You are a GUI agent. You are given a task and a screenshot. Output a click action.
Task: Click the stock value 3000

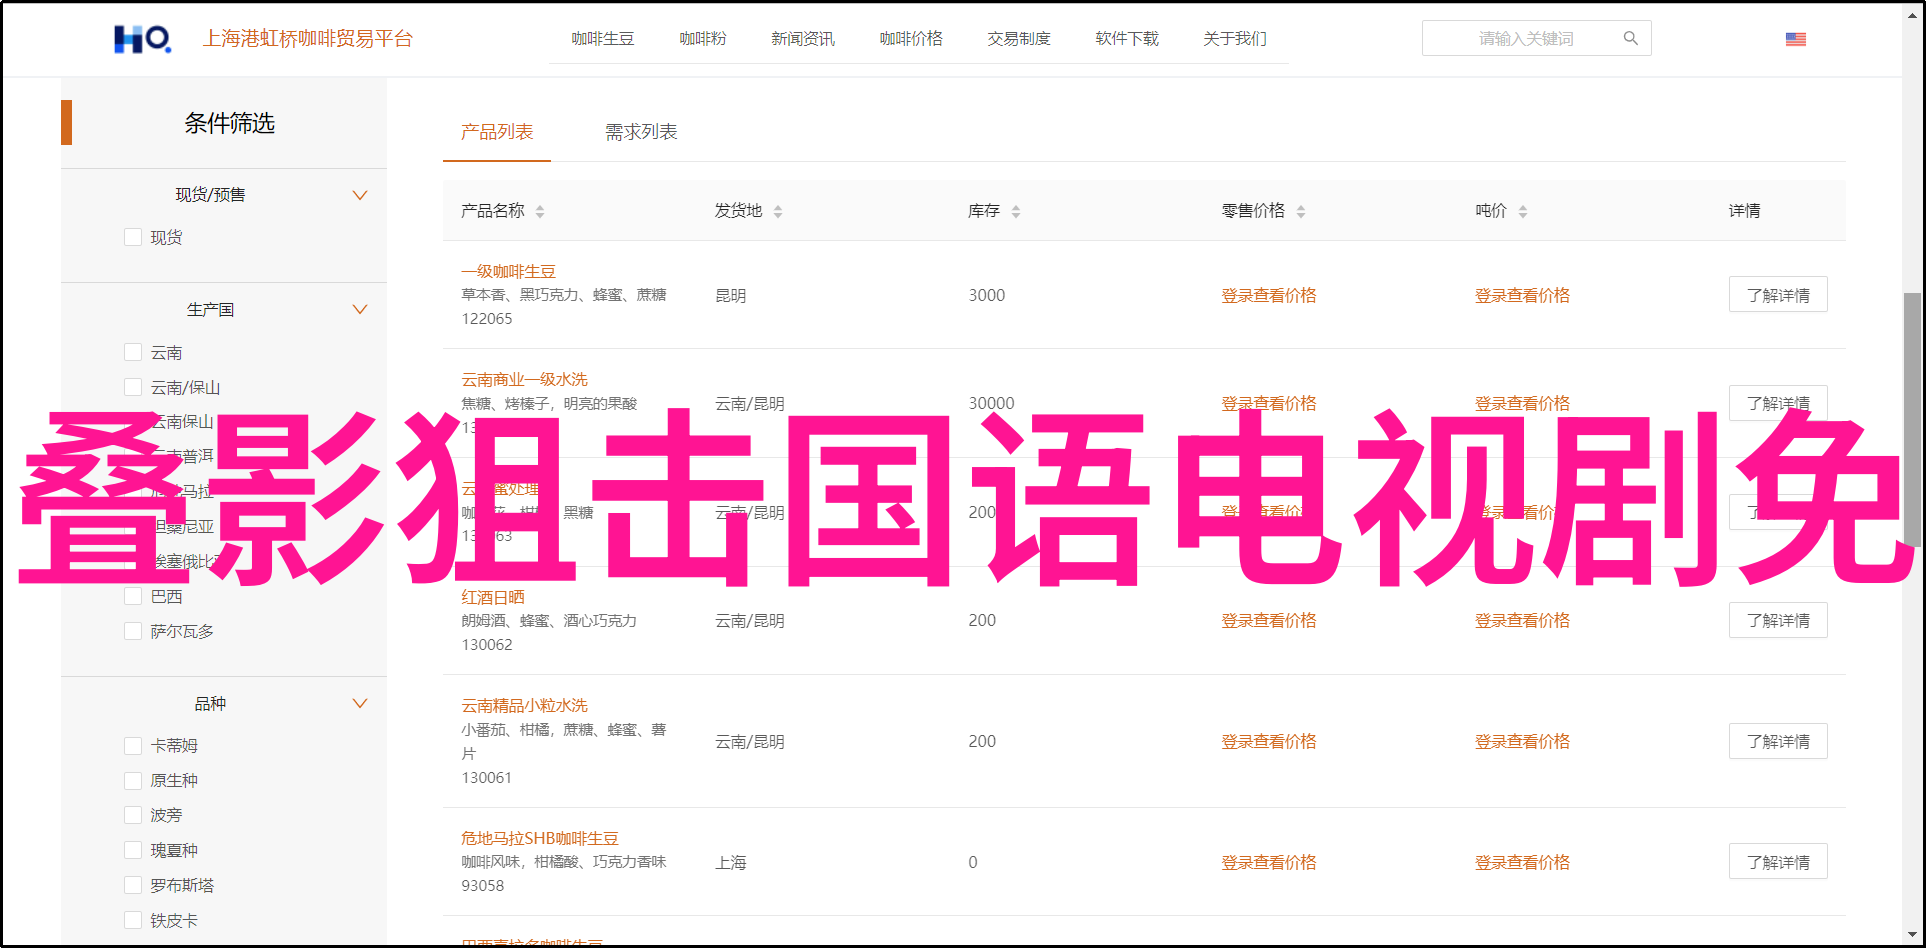tap(986, 295)
